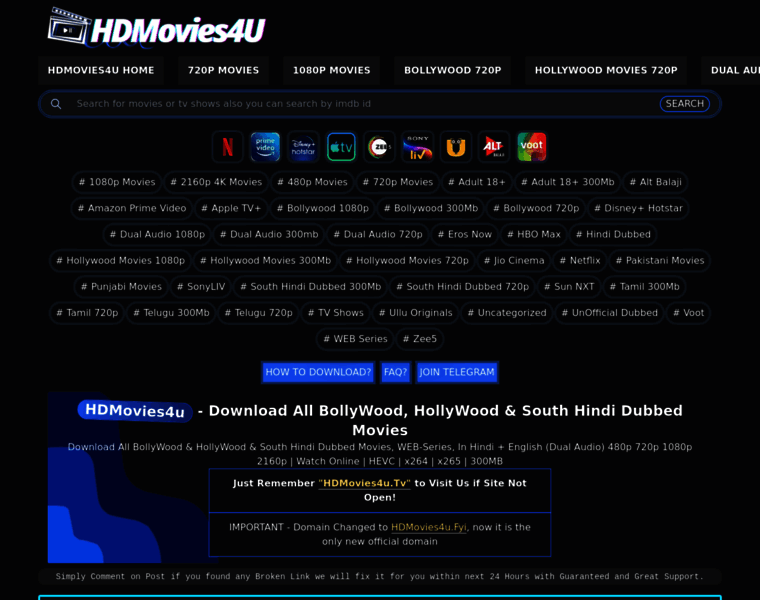Open the # Bollywood 720p tag
Image resolution: width=760 pixels, height=600 pixels.
pos(536,208)
